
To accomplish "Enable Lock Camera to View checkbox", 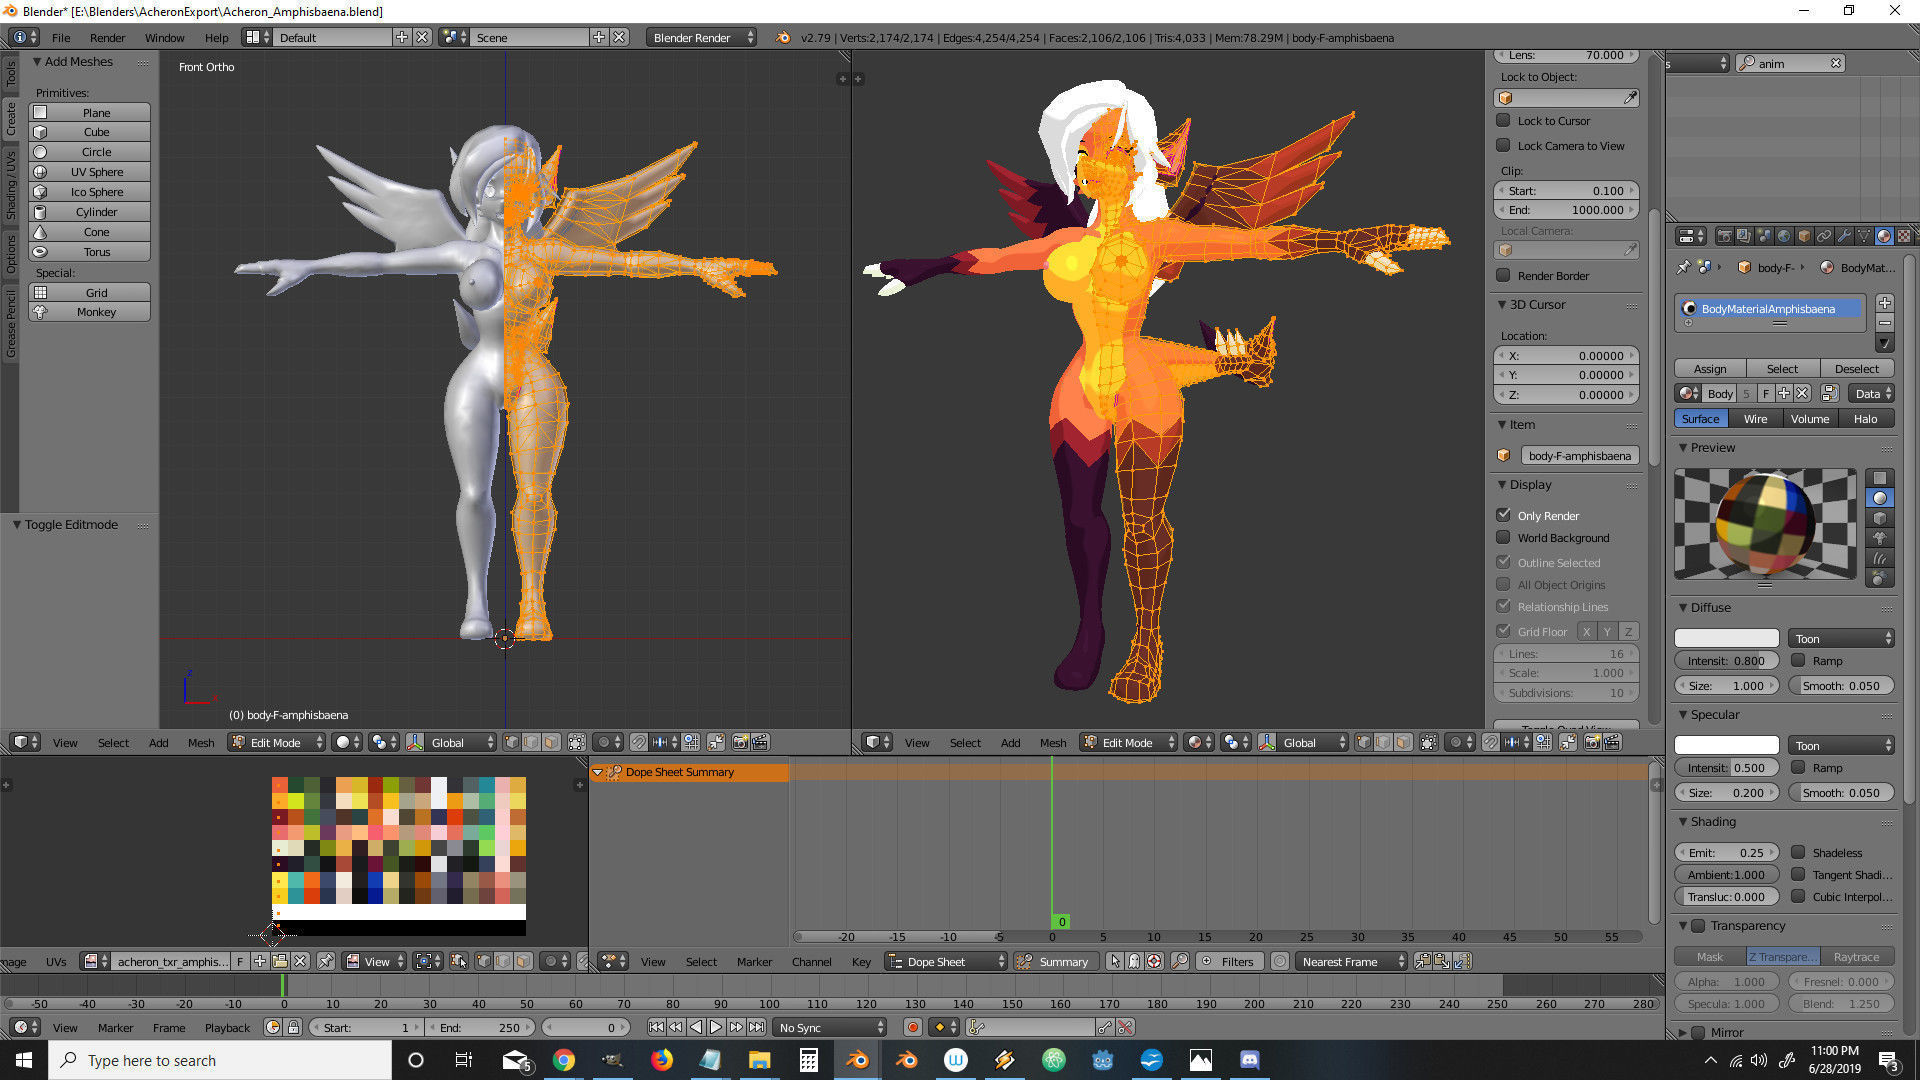I will pyautogui.click(x=1503, y=145).
